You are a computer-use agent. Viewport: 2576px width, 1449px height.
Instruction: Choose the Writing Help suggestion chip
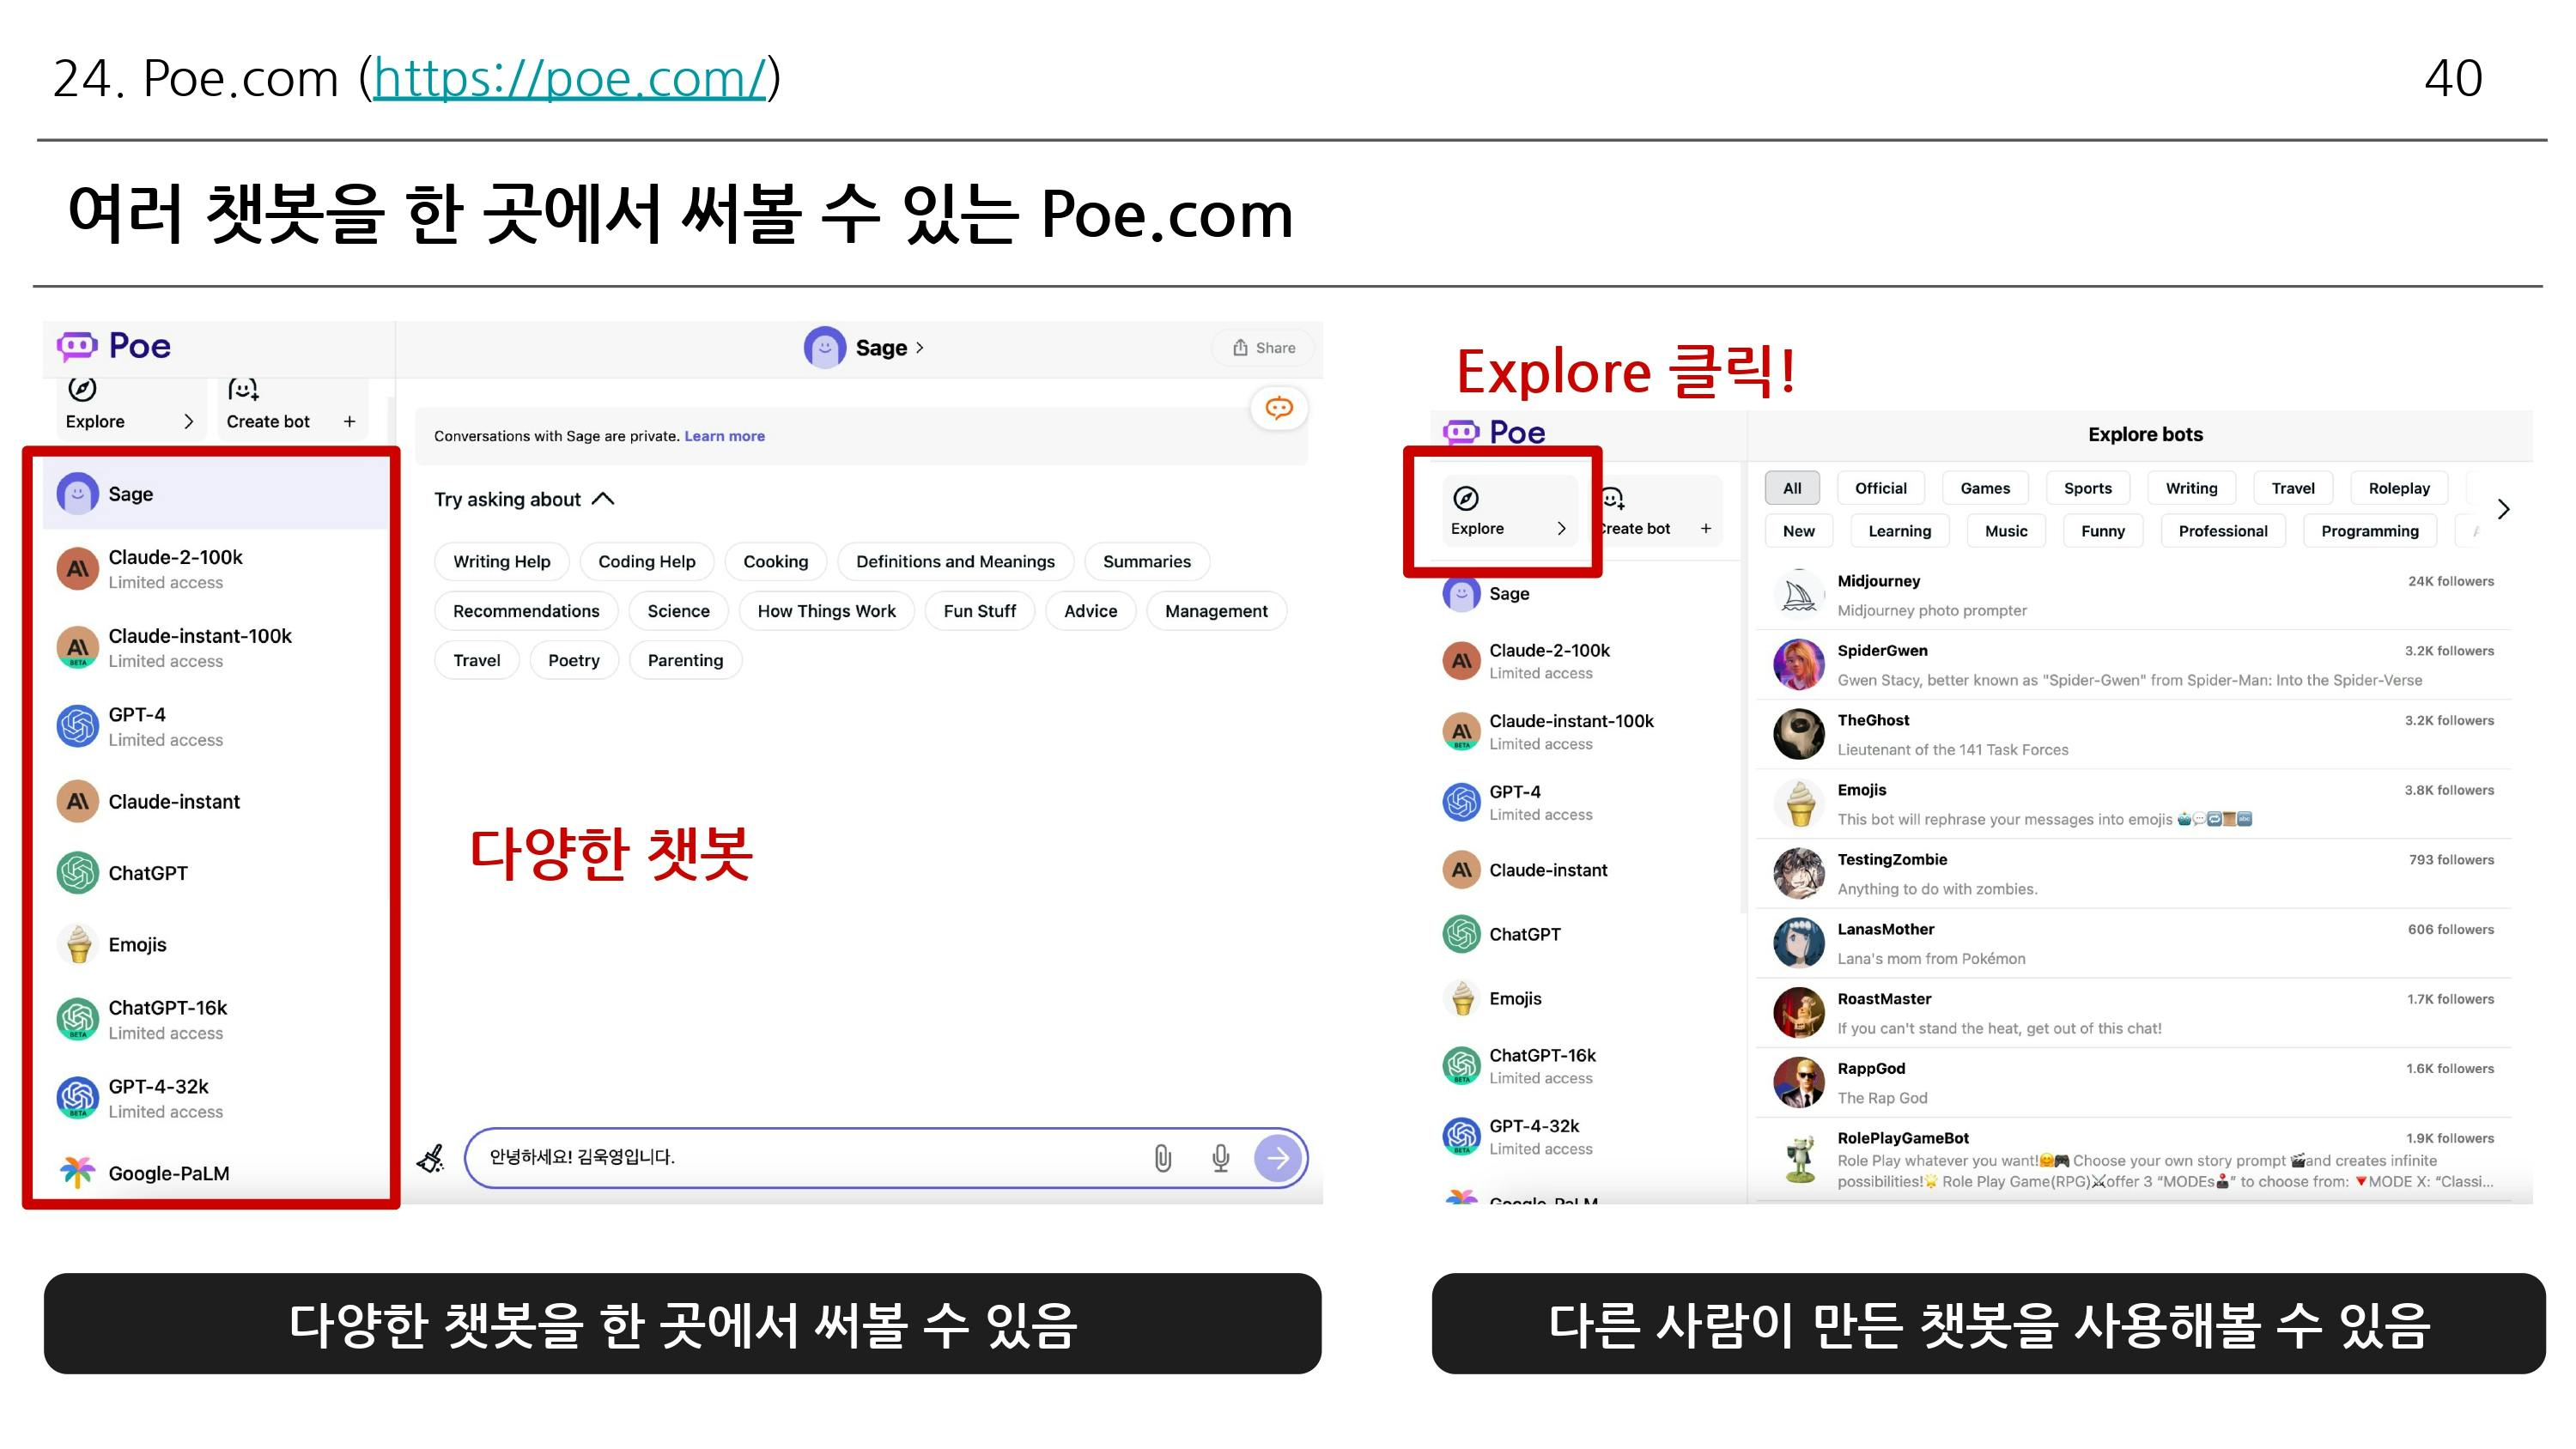(x=502, y=561)
